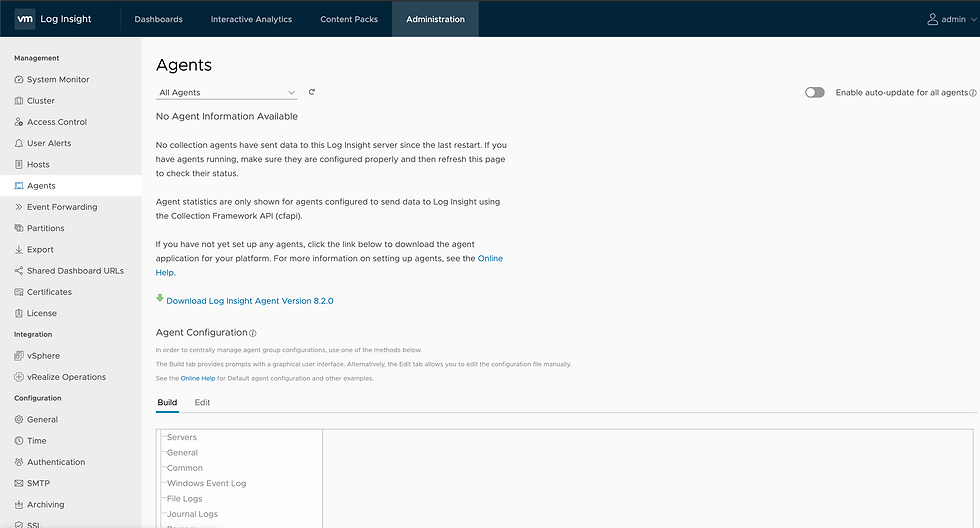Select File Logs tree item
The width and height of the screenshot is (980, 528).
[184, 499]
